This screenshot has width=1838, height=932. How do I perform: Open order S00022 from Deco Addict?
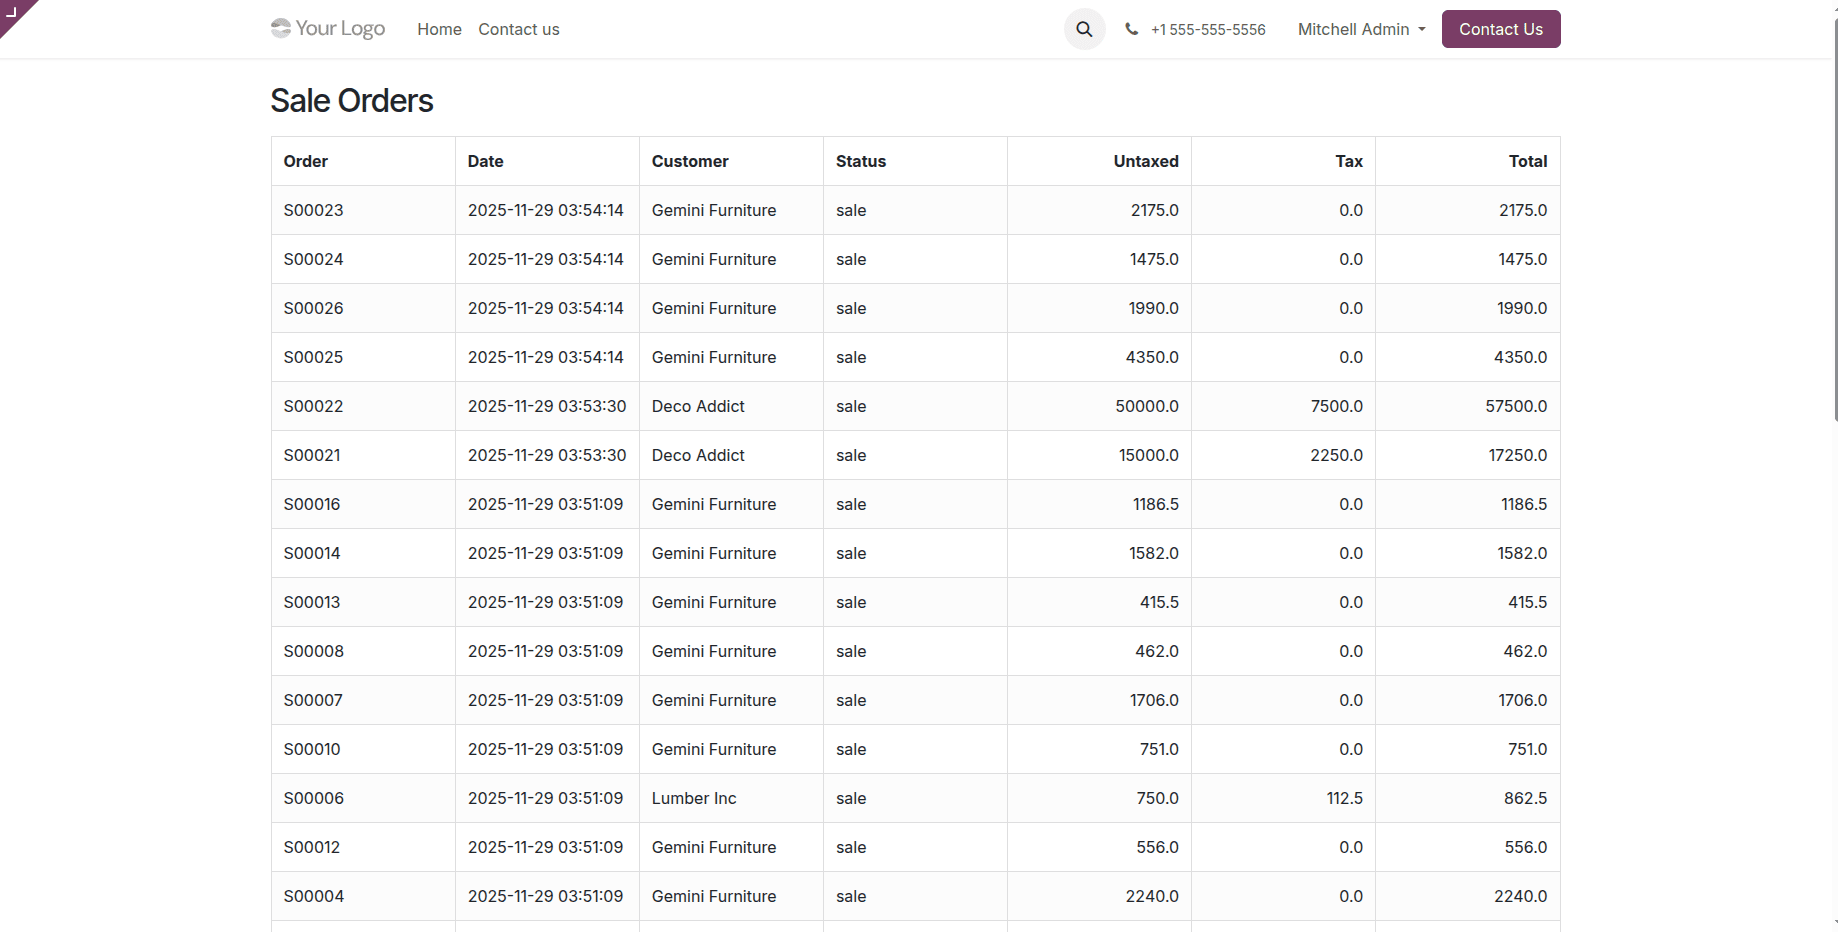click(x=313, y=406)
